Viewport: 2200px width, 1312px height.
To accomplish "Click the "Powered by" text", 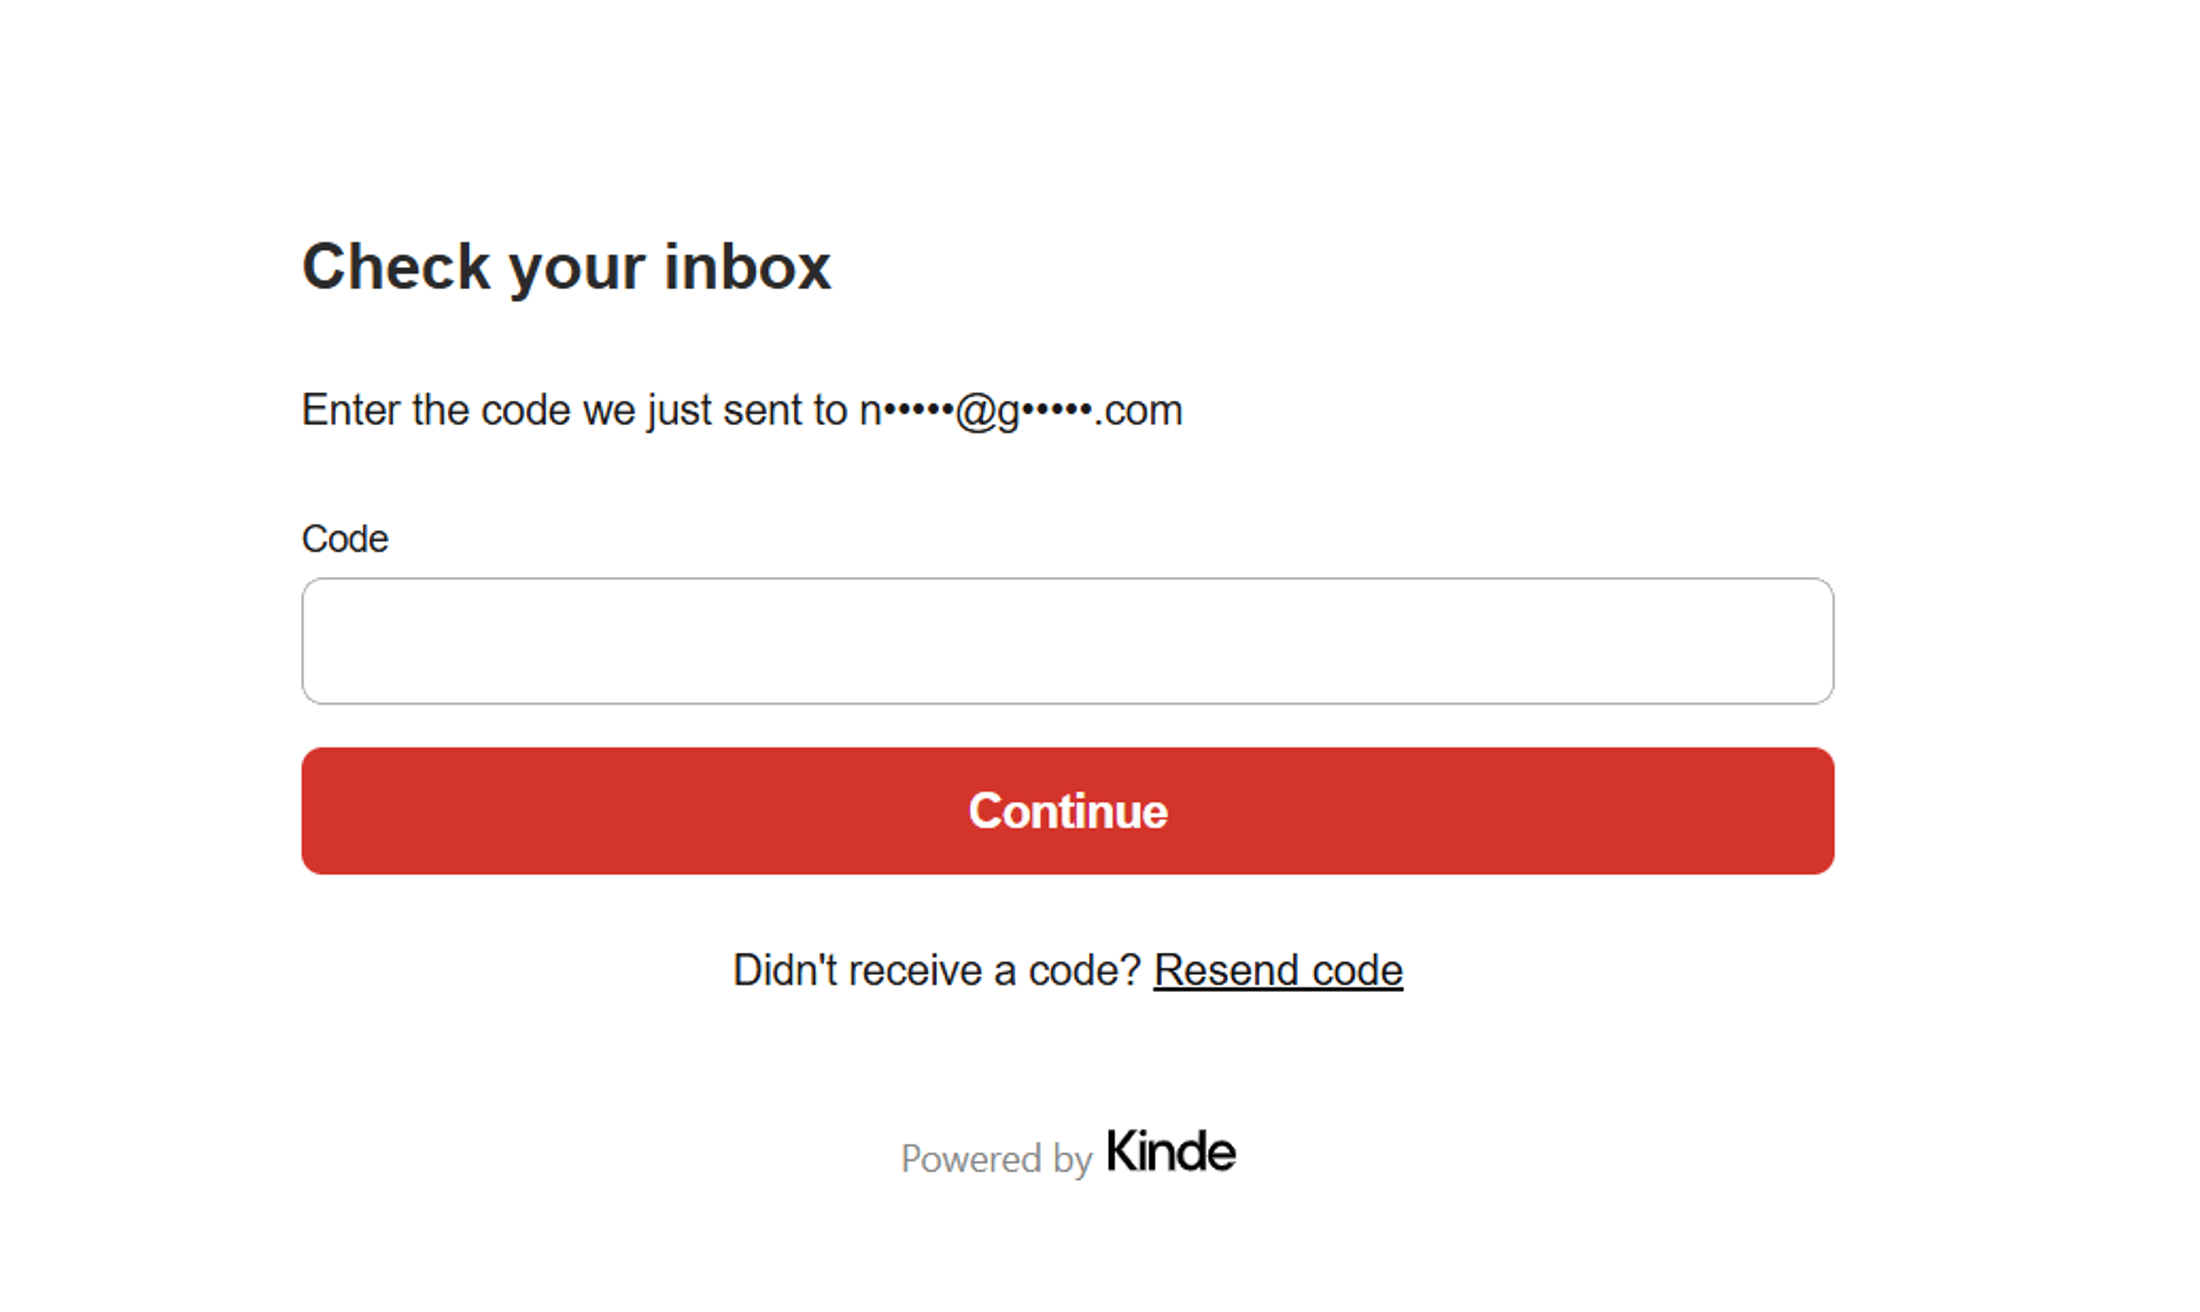I will pyautogui.click(x=995, y=1158).
